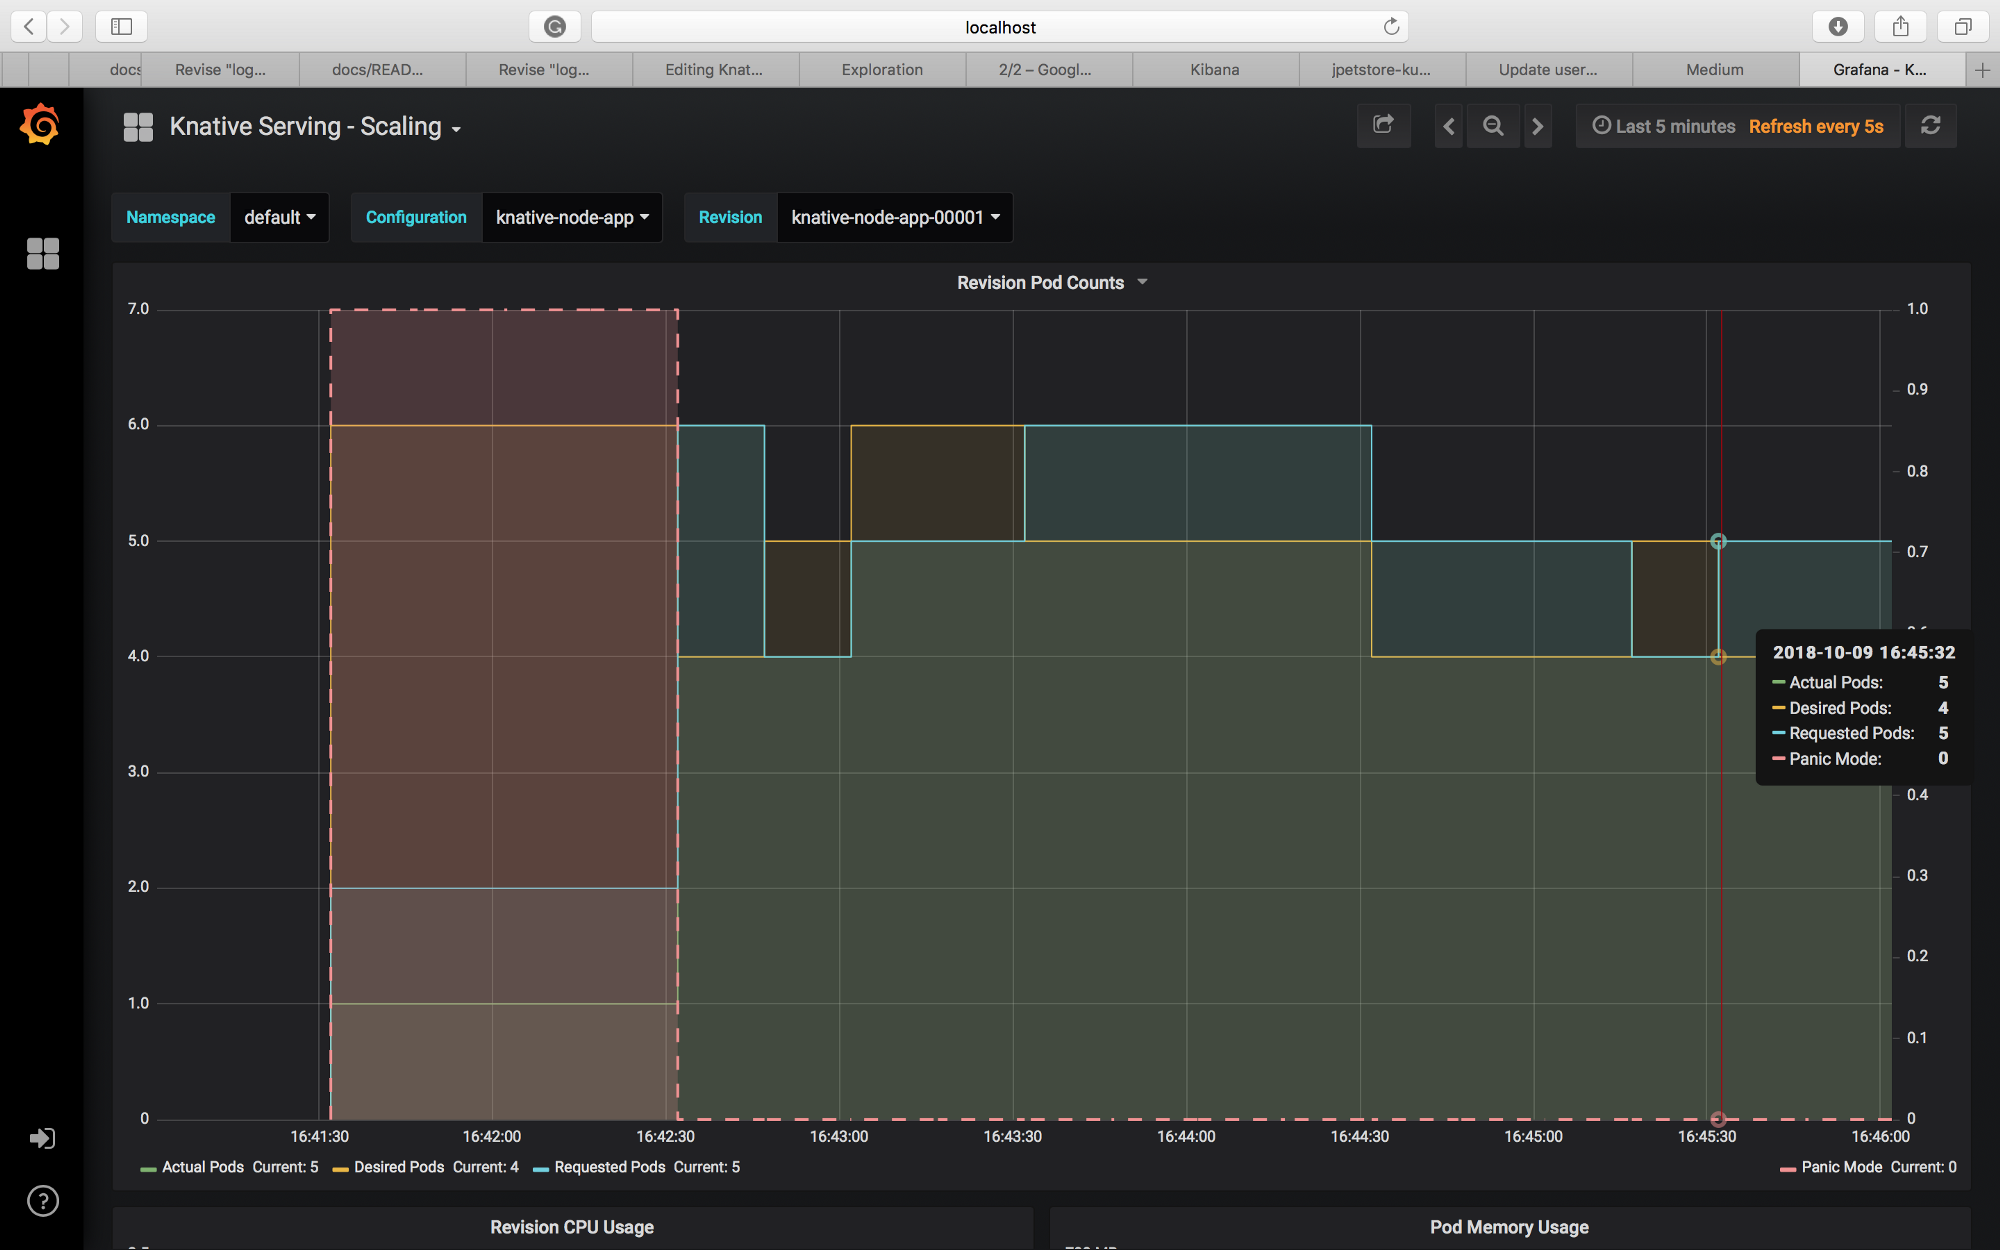Viewport: 2000px width, 1250px height.
Task: Open the Configuration knative-node-app dropdown
Action: click(x=572, y=217)
